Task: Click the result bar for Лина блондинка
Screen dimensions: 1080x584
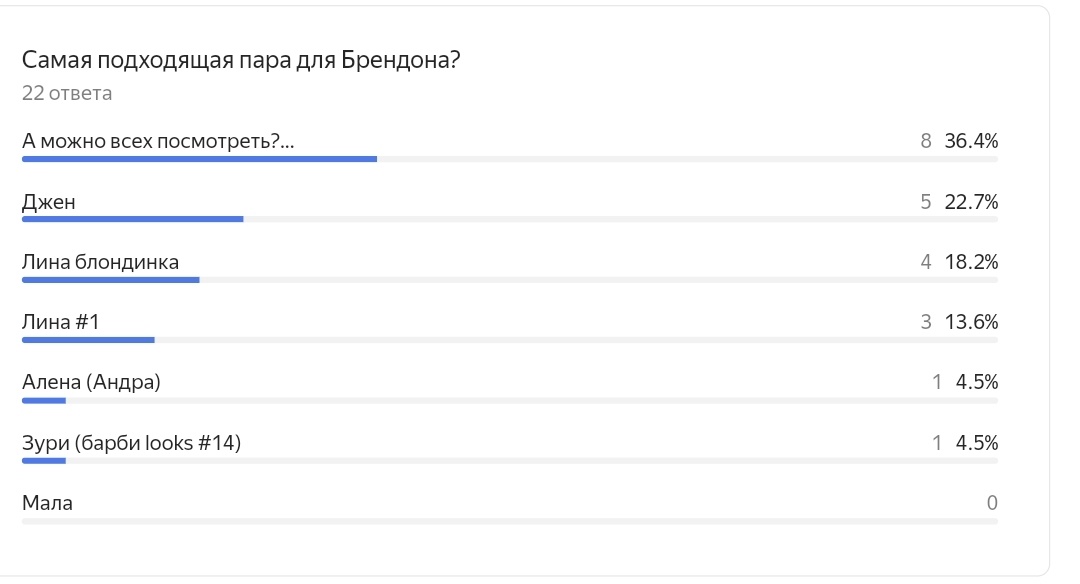Action: pos(510,280)
